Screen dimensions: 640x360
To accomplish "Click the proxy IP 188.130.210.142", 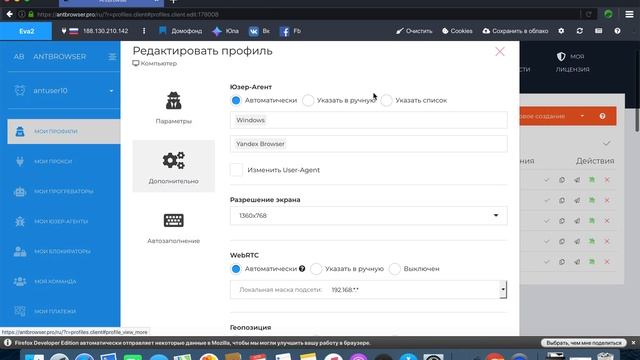I will pyautogui.click(x=105, y=31).
